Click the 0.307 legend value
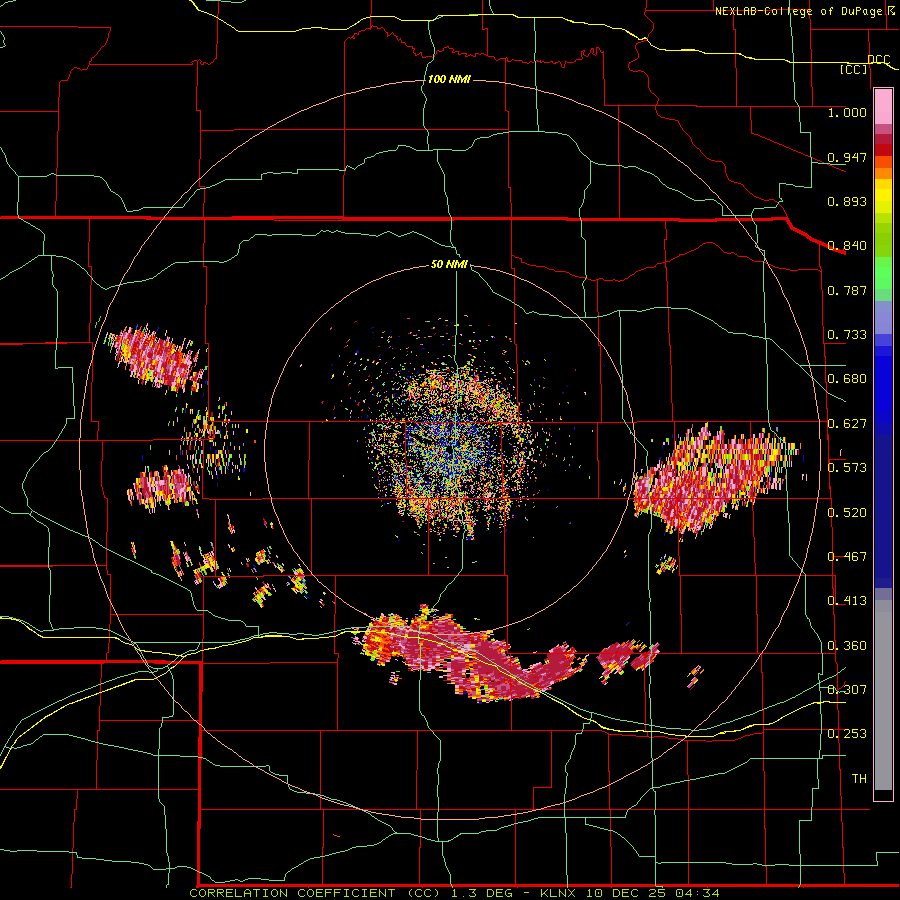This screenshot has height=900, width=900. (x=847, y=690)
